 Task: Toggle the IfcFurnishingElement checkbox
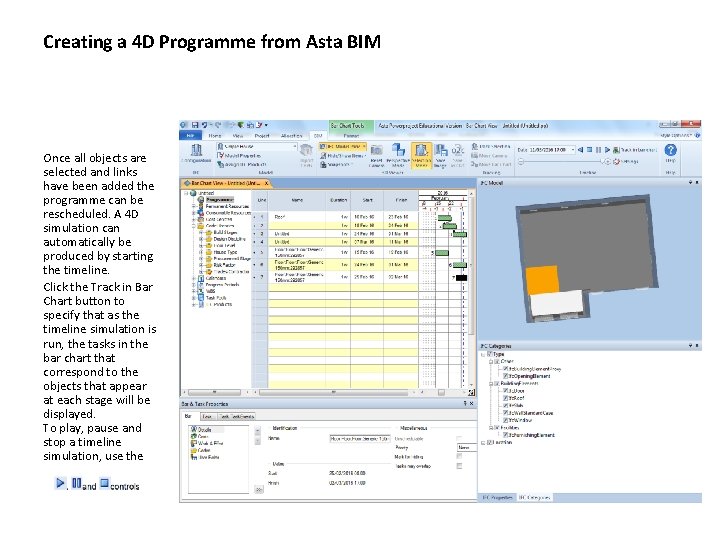tap(506, 434)
